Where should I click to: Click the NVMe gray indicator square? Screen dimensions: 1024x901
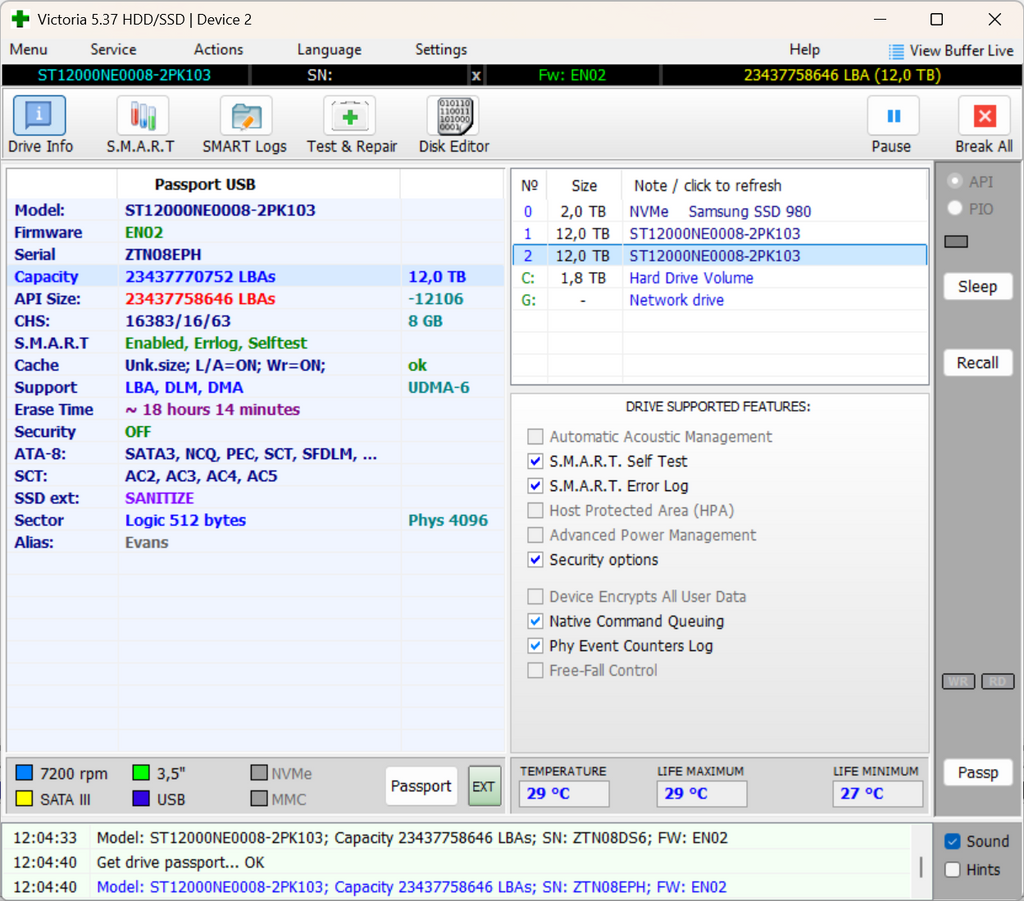[x=259, y=773]
